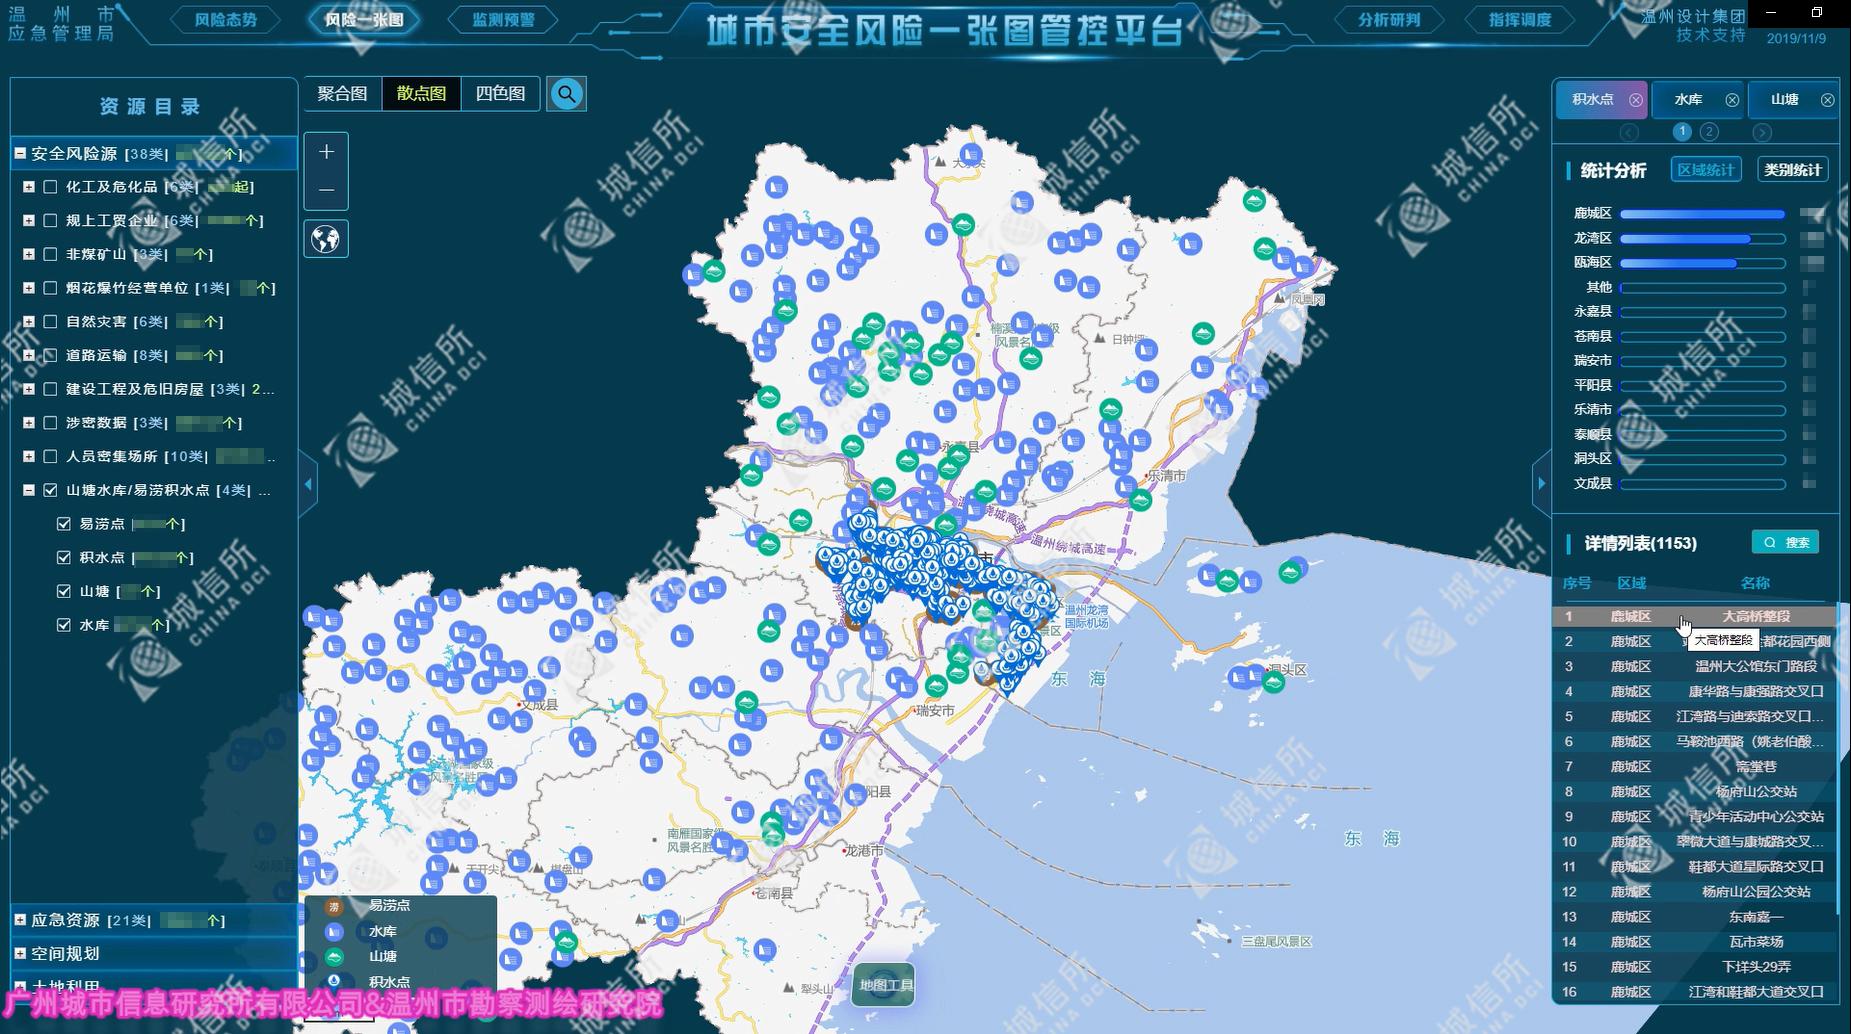Show 区域统计 statistics
The width and height of the screenshot is (1851, 1034).
[1706, 170]
